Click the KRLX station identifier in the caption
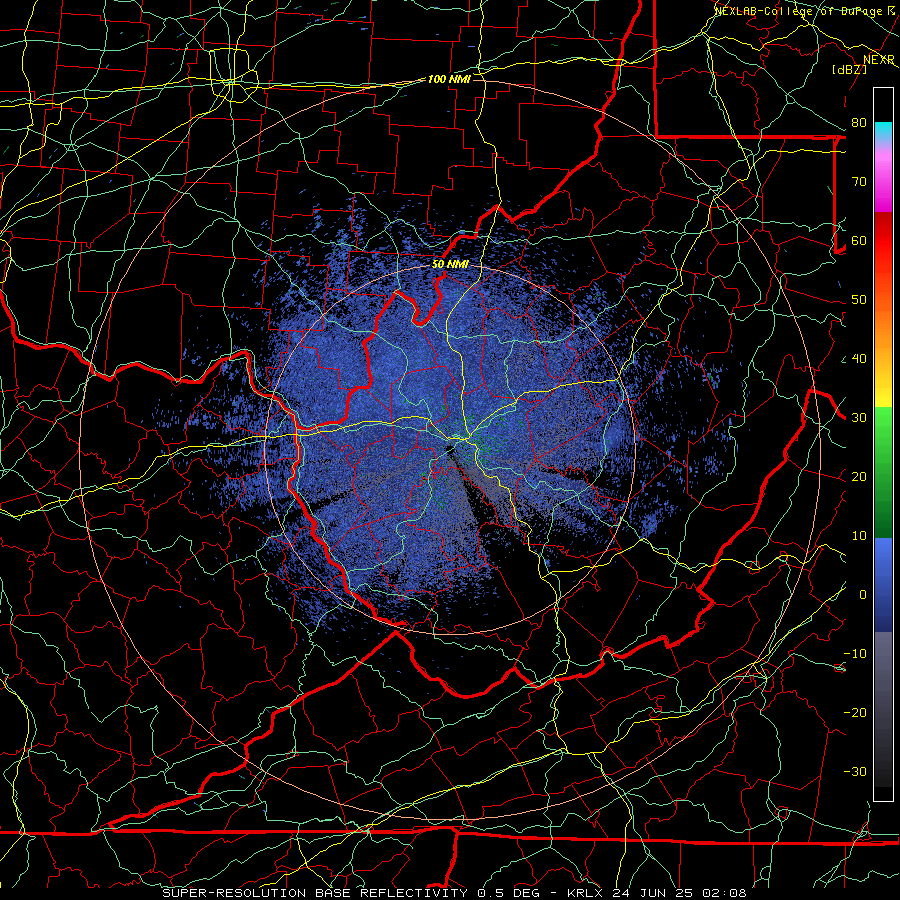 coord(585,893)
